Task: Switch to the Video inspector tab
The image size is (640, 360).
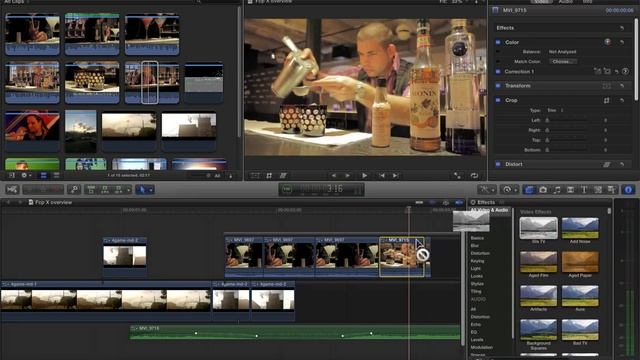Action: coord(542,2)
